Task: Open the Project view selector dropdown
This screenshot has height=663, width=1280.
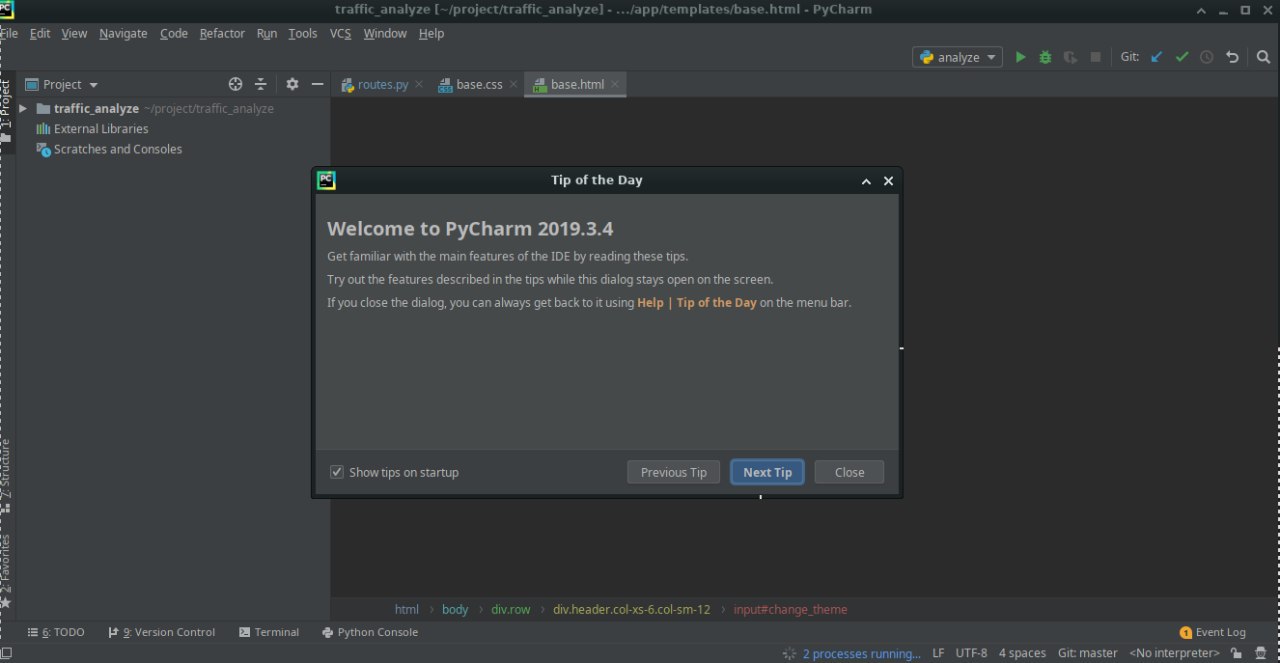Action: click(62, 85)
